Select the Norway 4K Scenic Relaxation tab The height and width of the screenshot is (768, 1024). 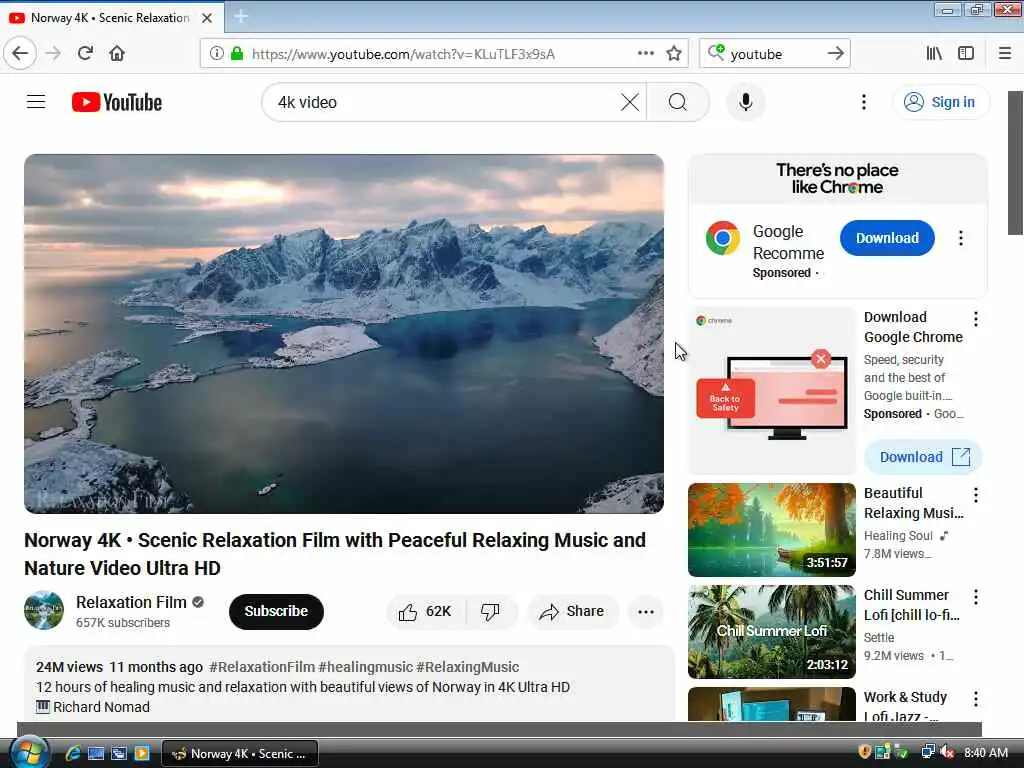[111, 18]
